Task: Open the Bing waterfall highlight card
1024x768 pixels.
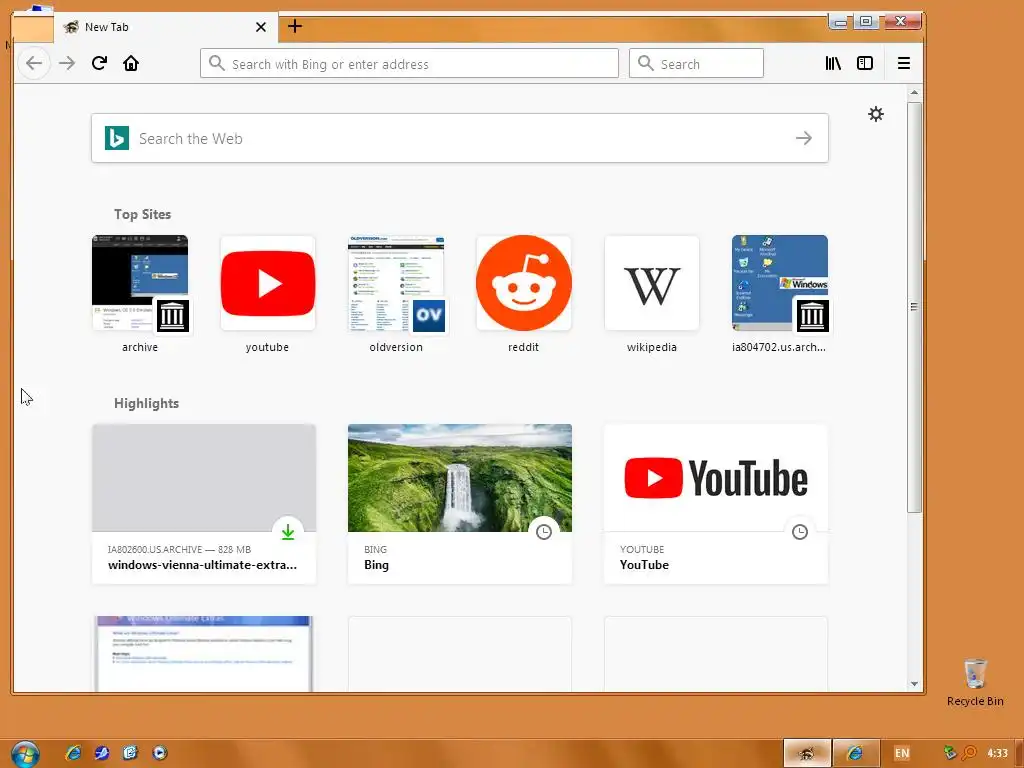Action: click(x=460, y=504)
